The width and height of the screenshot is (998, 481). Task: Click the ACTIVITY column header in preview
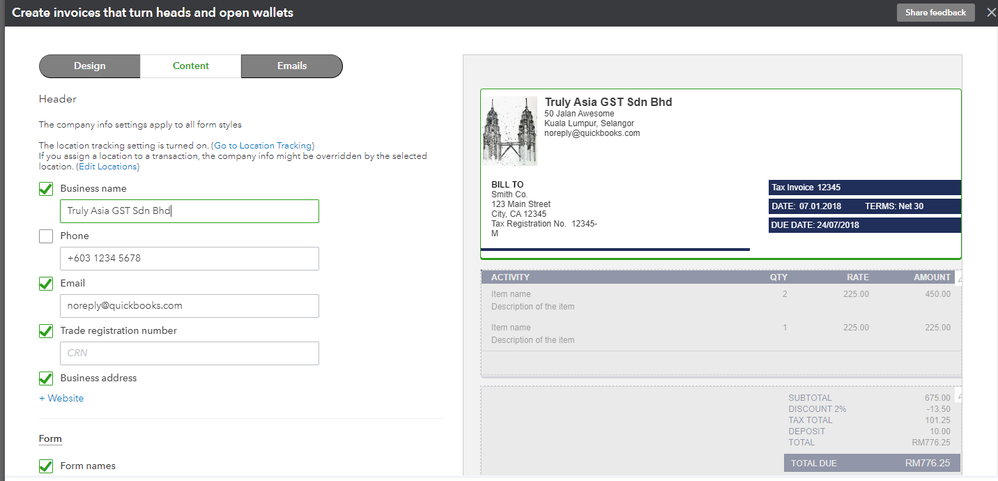pyautogui.click(x=510, y=277)
